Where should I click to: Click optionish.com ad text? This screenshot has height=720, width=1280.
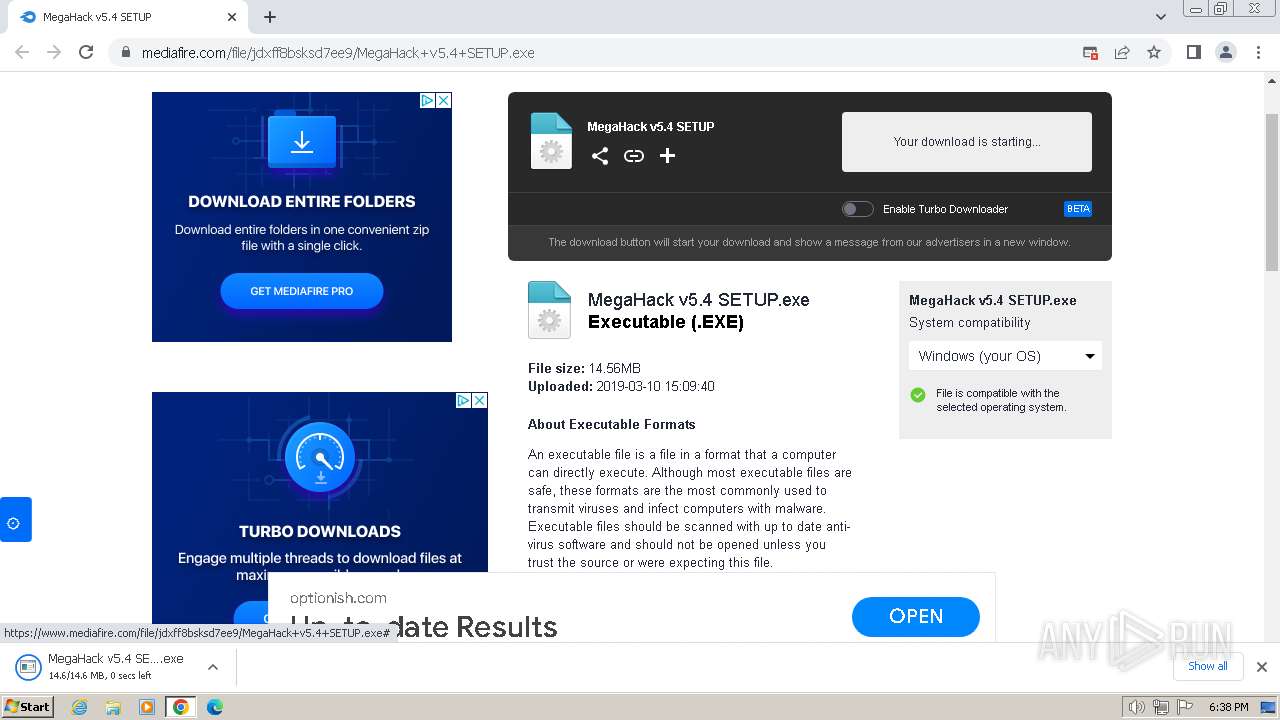click(x=338, y=598)
